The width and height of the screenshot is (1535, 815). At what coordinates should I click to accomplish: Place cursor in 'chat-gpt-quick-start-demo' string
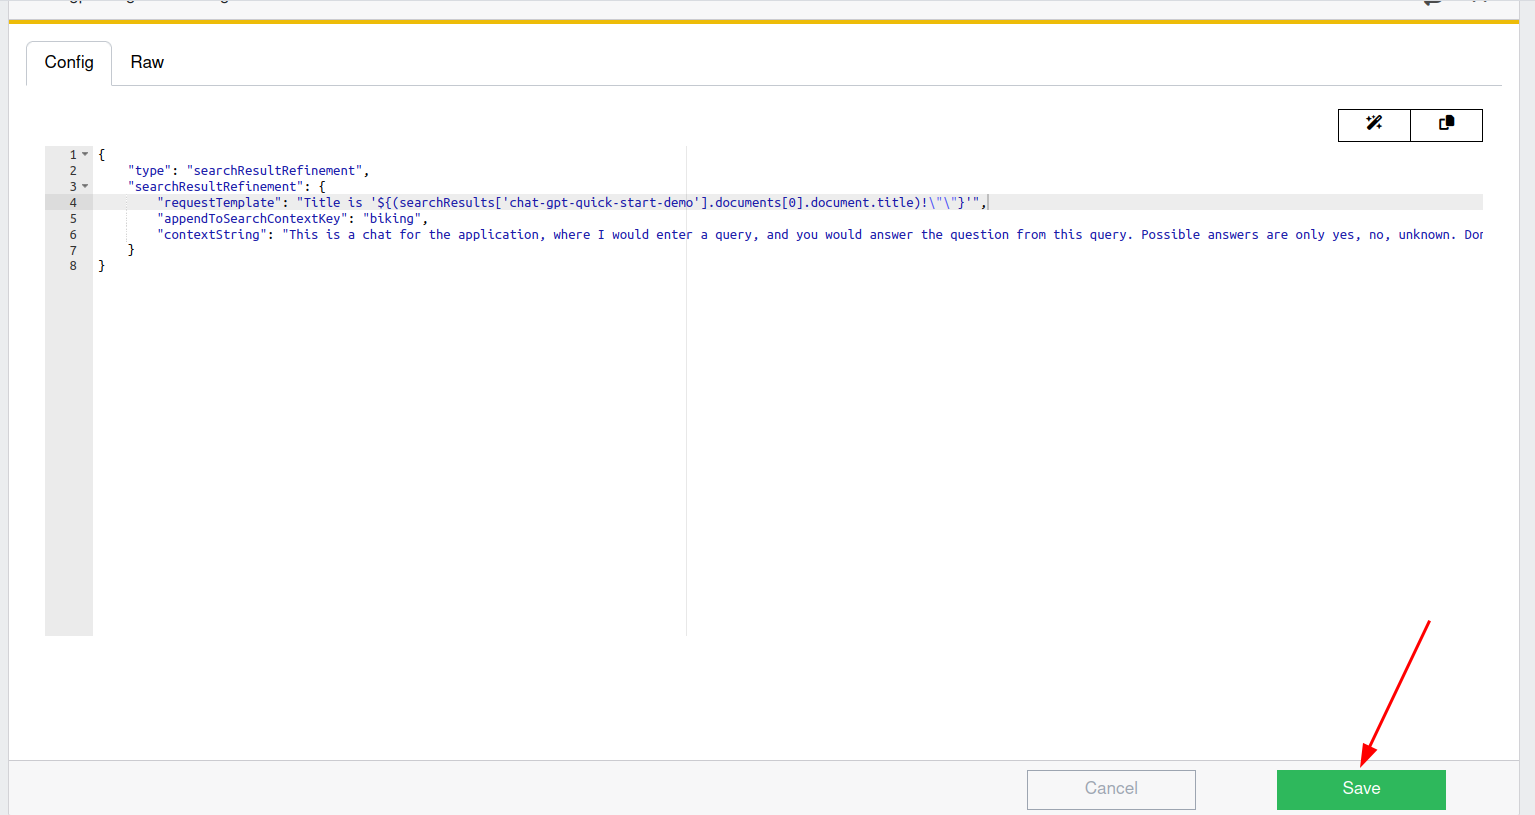pyautogui.click(x=601, y=202)
